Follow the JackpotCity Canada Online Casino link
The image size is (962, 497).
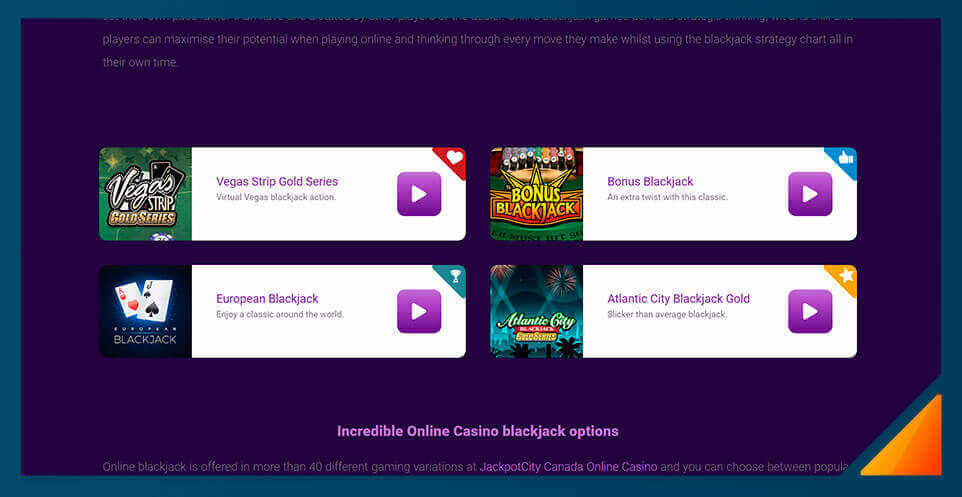click(x=568, y=466)
